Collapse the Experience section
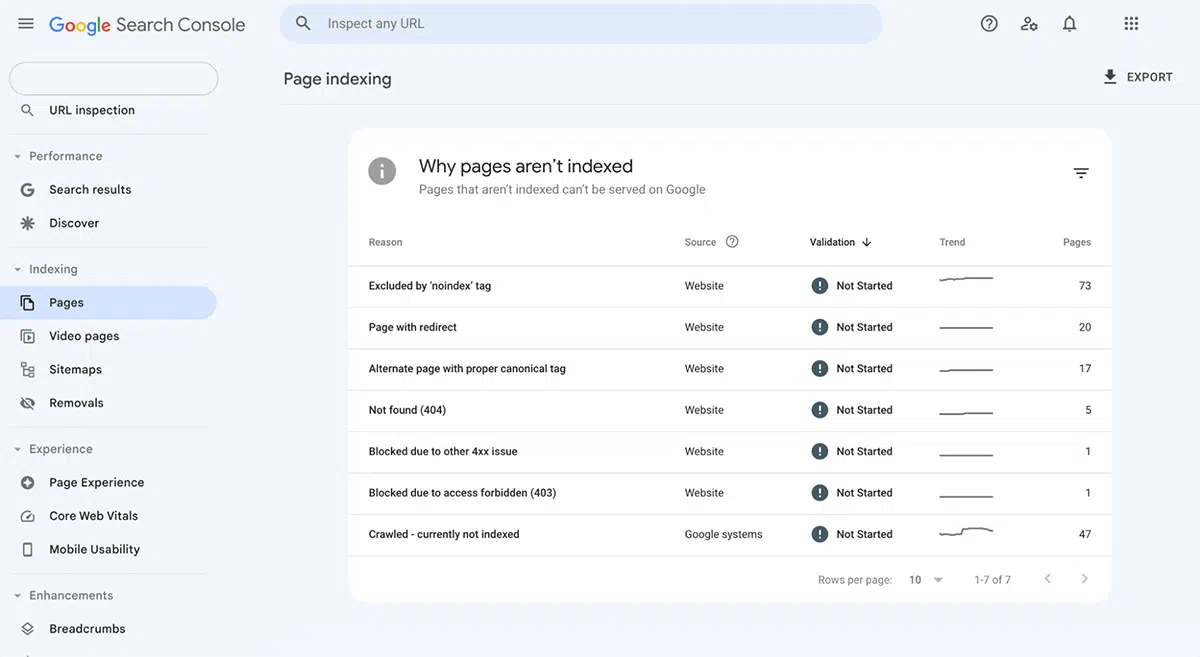This screenshot has width=1200, height=657. (17, 449)
